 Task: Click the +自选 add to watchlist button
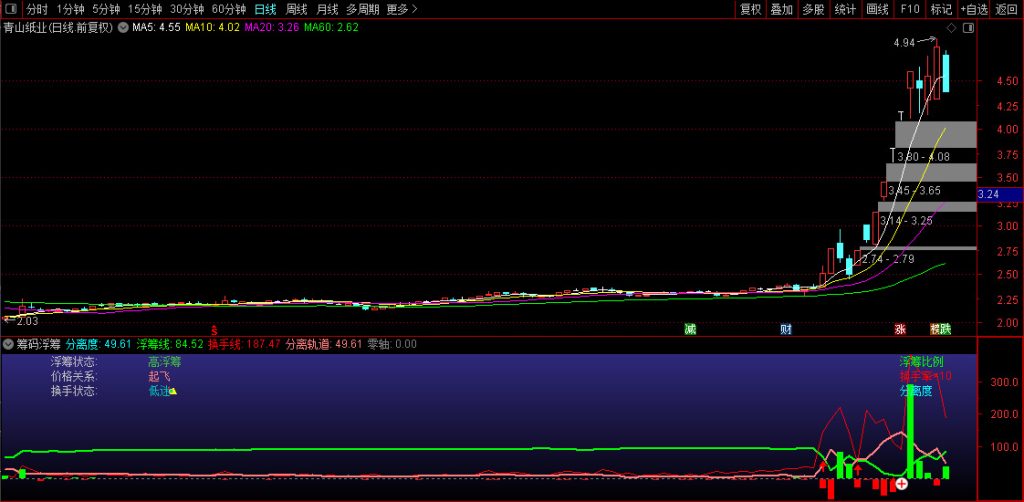[973, 9]
